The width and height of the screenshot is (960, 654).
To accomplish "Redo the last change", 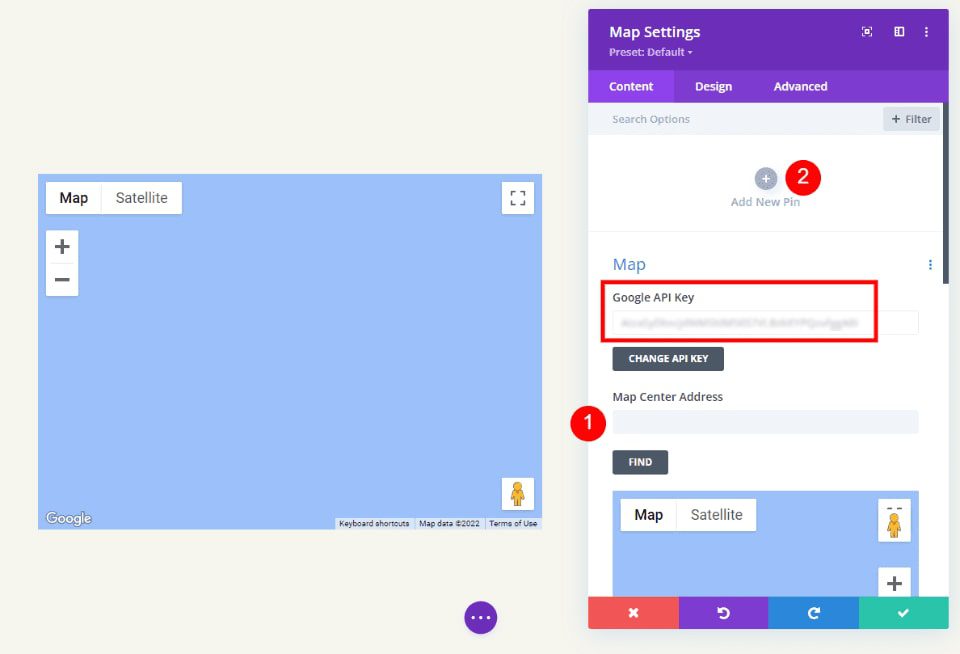I will (813, 613).
